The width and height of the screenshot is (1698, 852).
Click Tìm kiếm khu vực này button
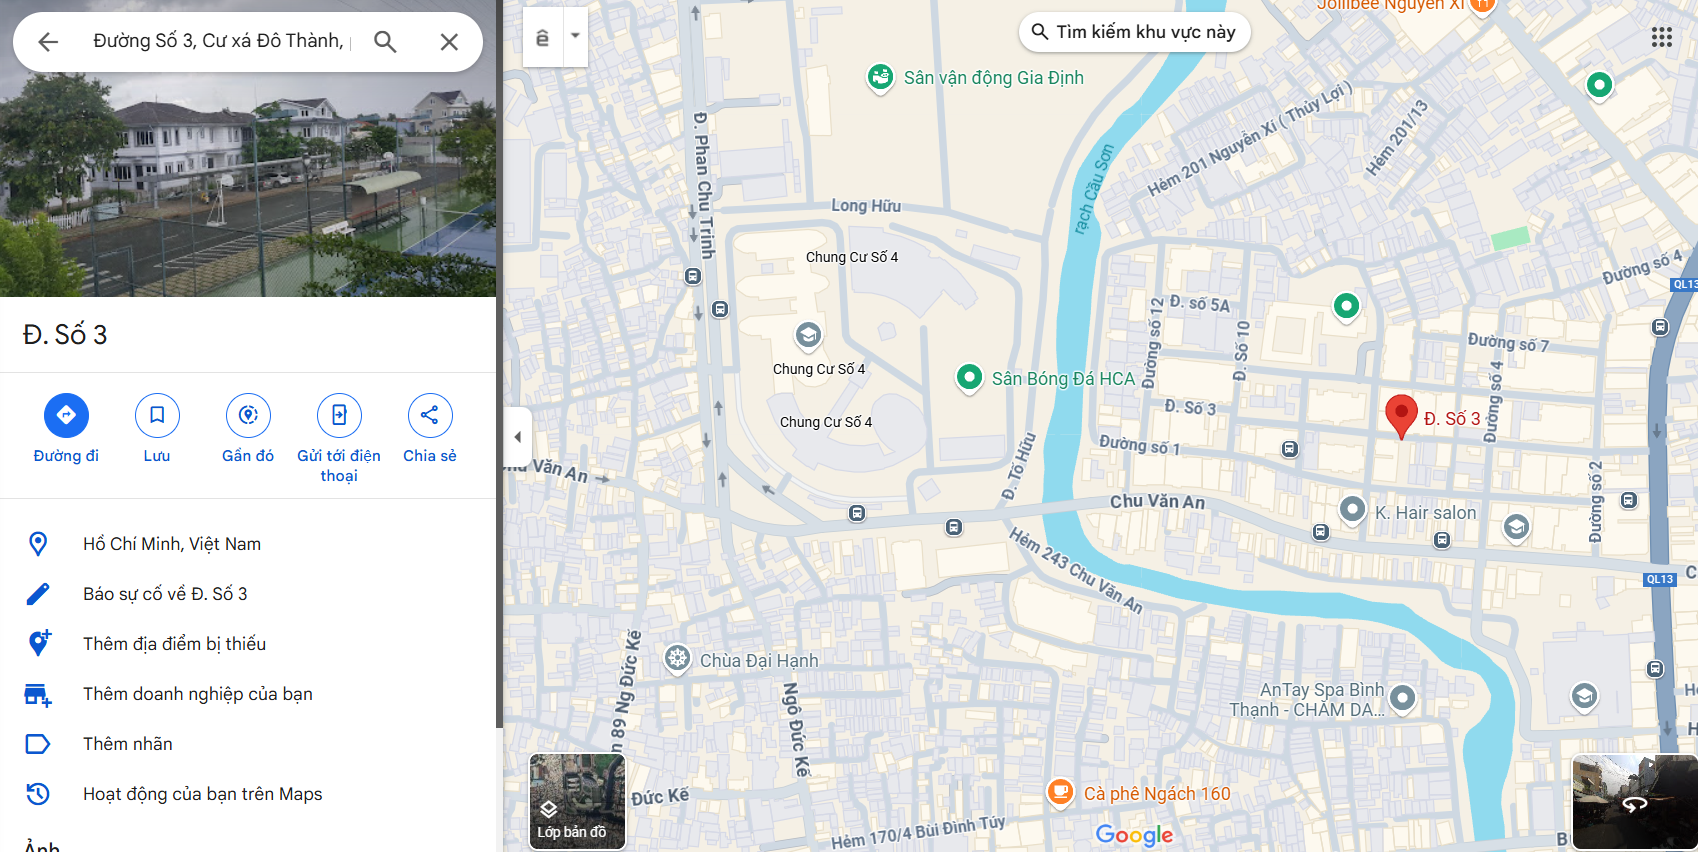coord(1134,32)
